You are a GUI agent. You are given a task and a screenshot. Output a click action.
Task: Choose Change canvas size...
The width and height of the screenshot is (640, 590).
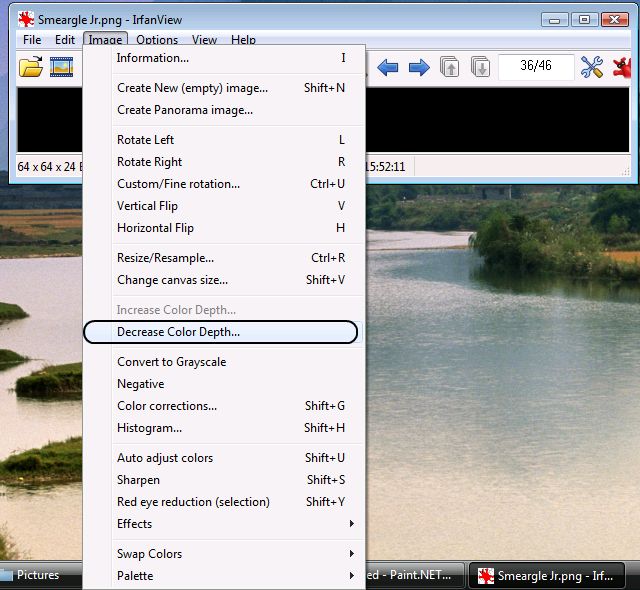tap(223, 280)
